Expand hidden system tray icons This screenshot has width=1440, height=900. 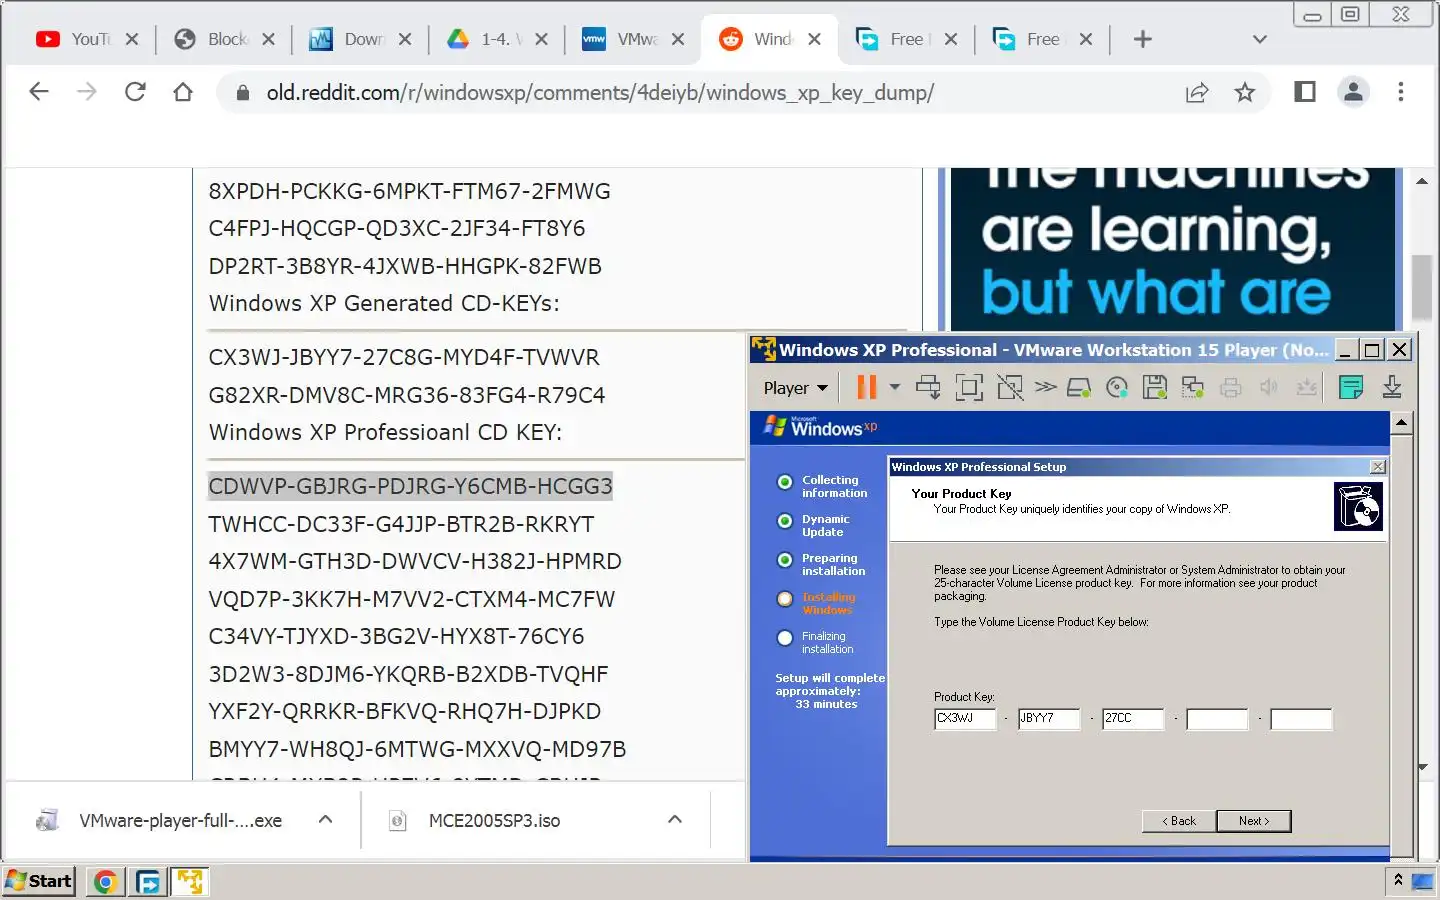tap(1398, 880)
